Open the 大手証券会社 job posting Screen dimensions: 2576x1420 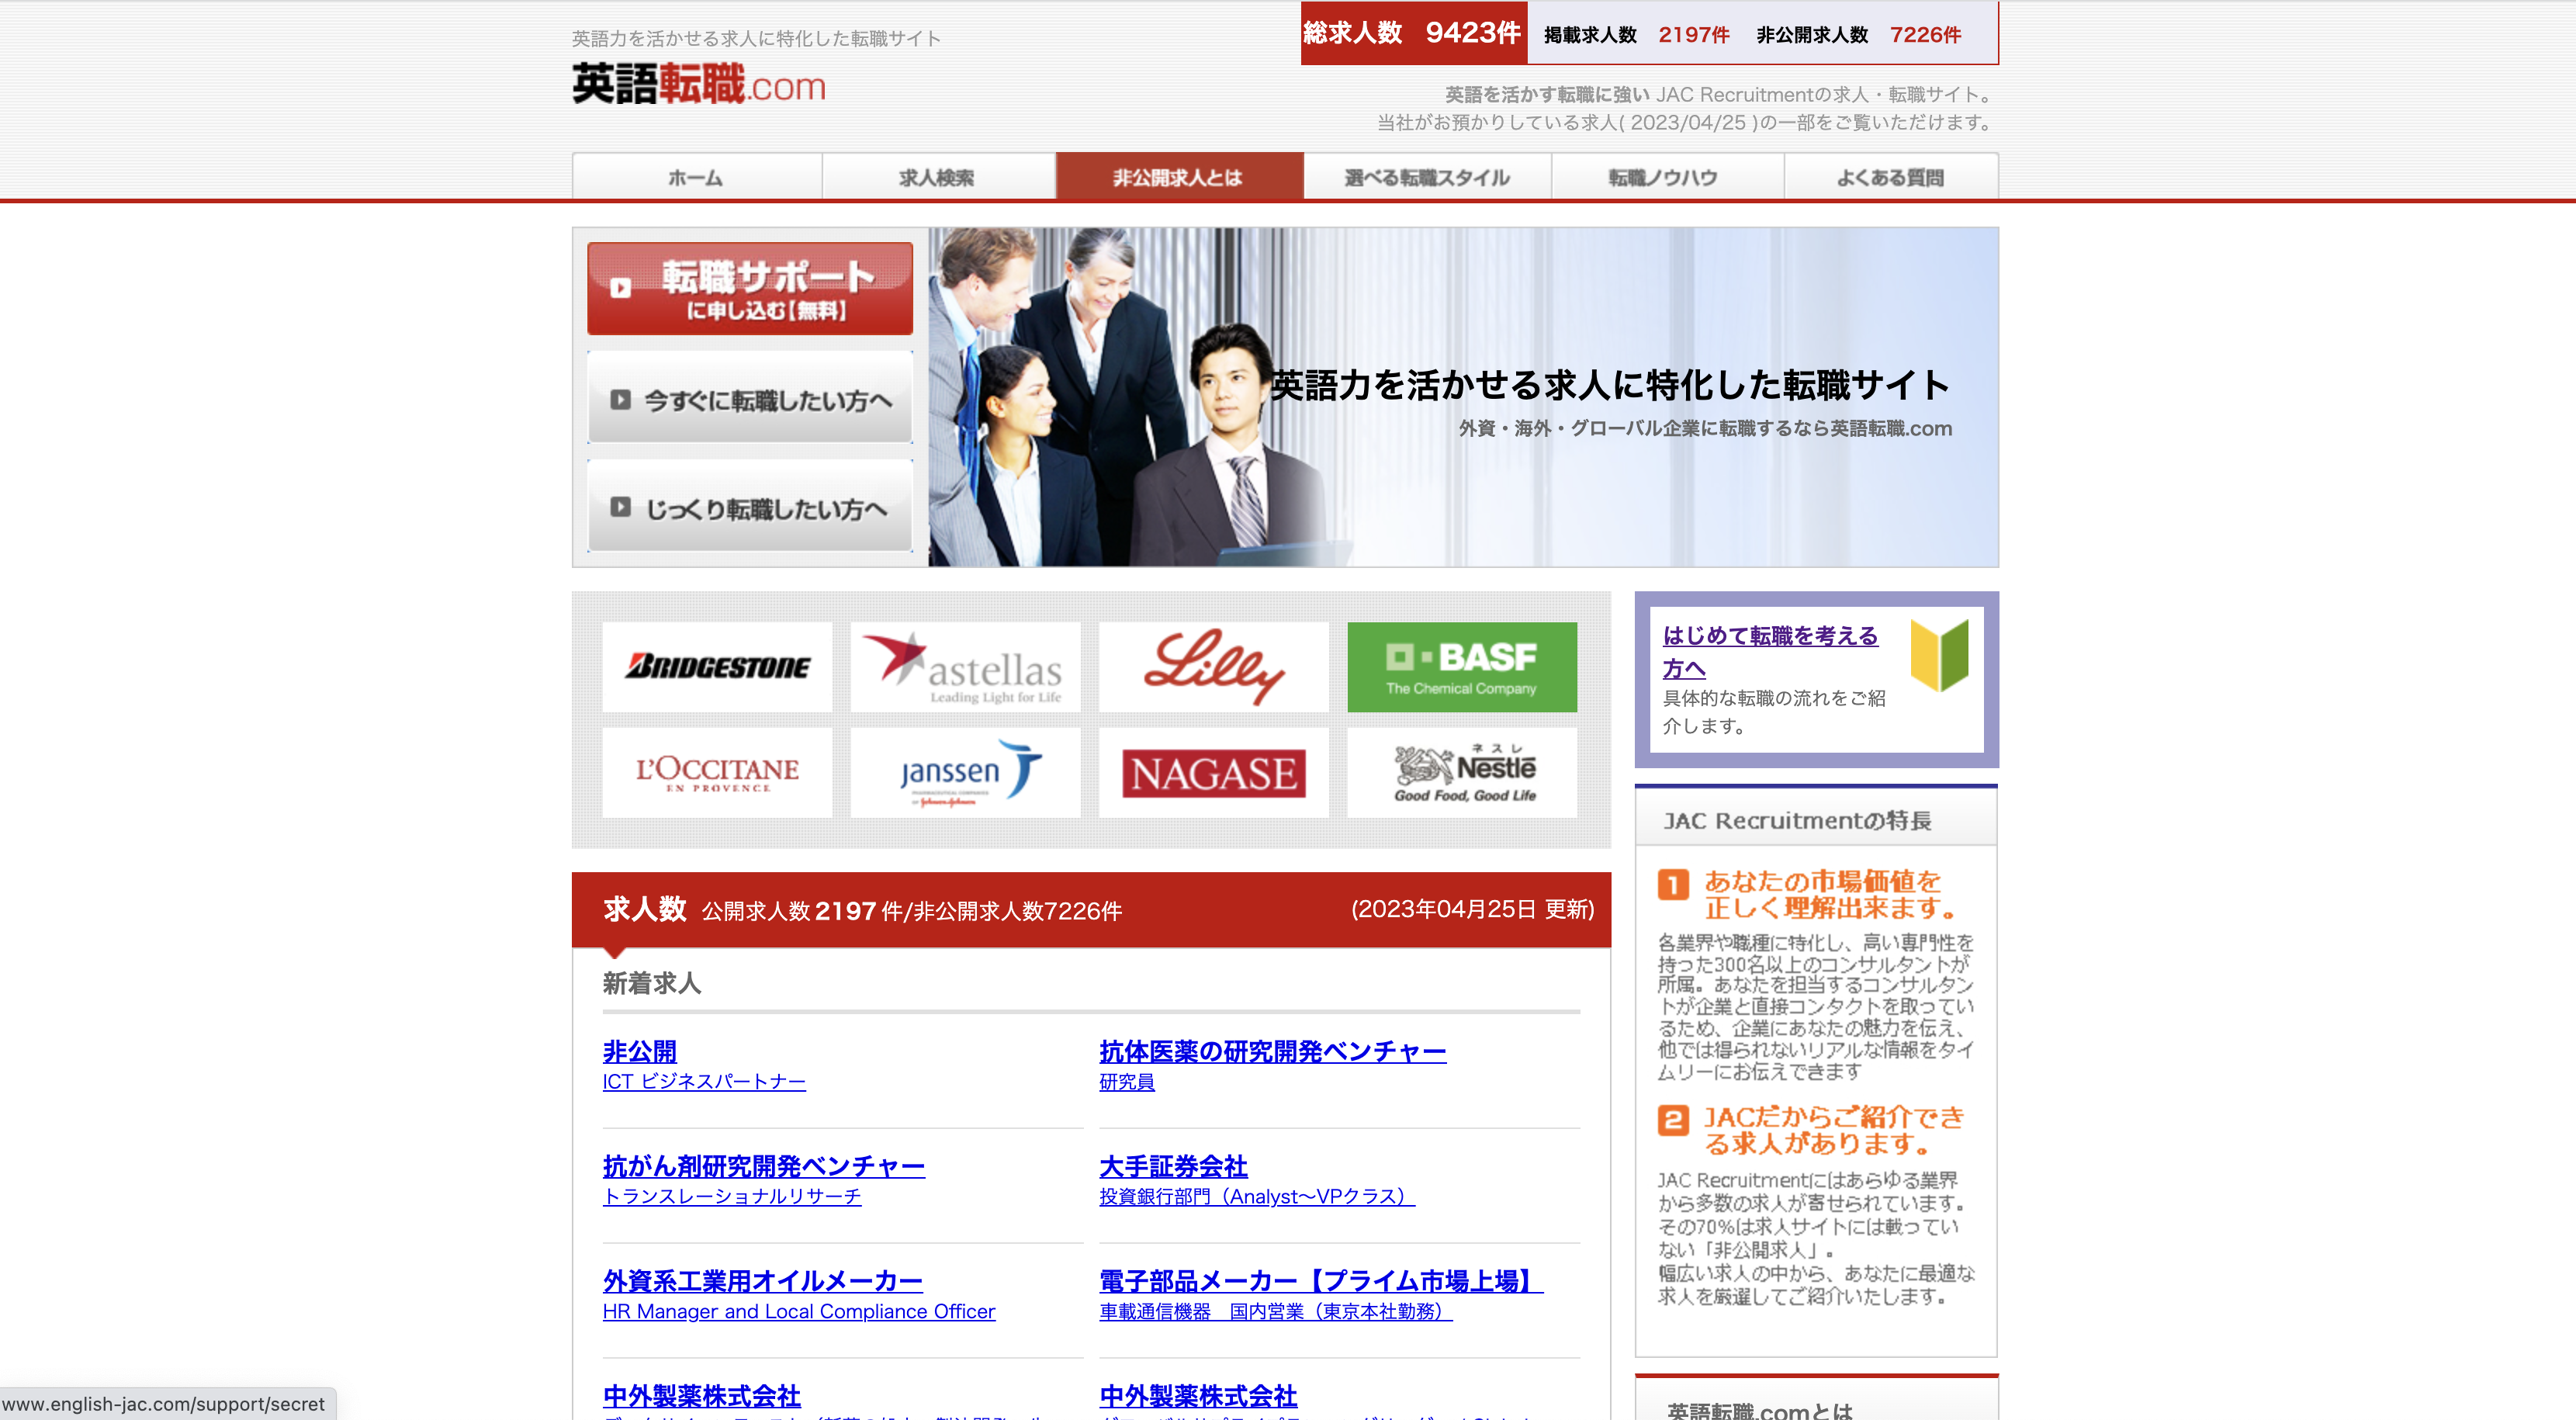point(1173,1165)
